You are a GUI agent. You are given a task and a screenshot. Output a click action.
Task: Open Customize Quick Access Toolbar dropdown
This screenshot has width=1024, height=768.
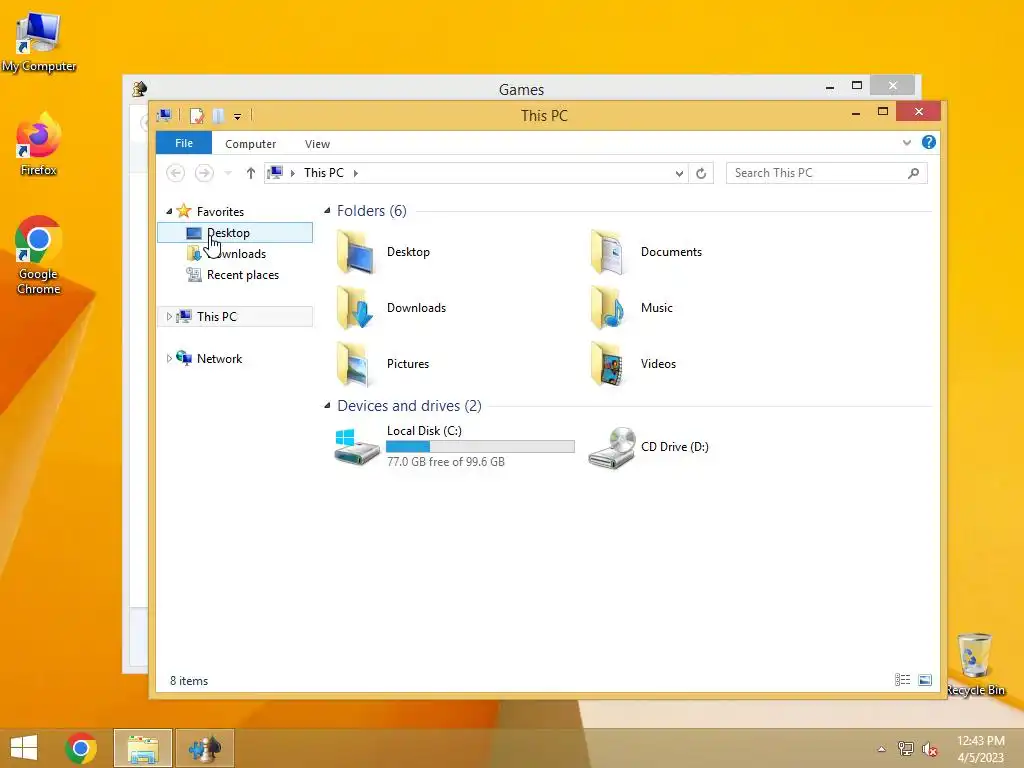[238, 116]
